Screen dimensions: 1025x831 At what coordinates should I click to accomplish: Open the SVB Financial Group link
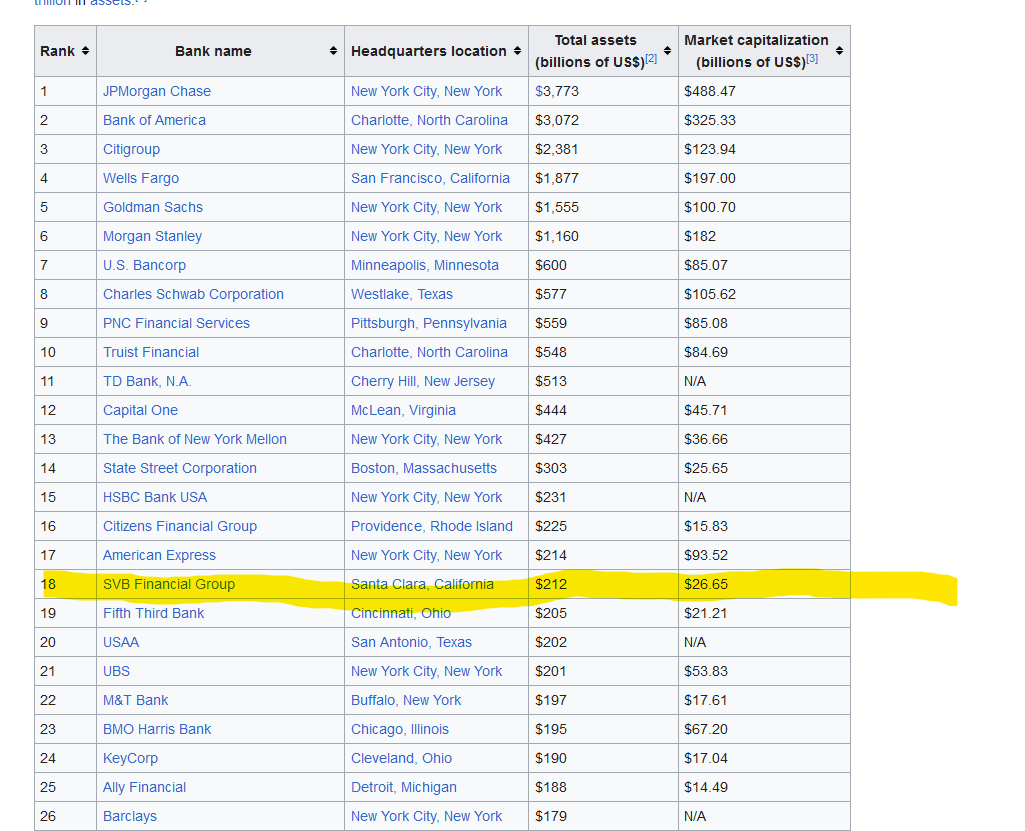click(169, 584)
